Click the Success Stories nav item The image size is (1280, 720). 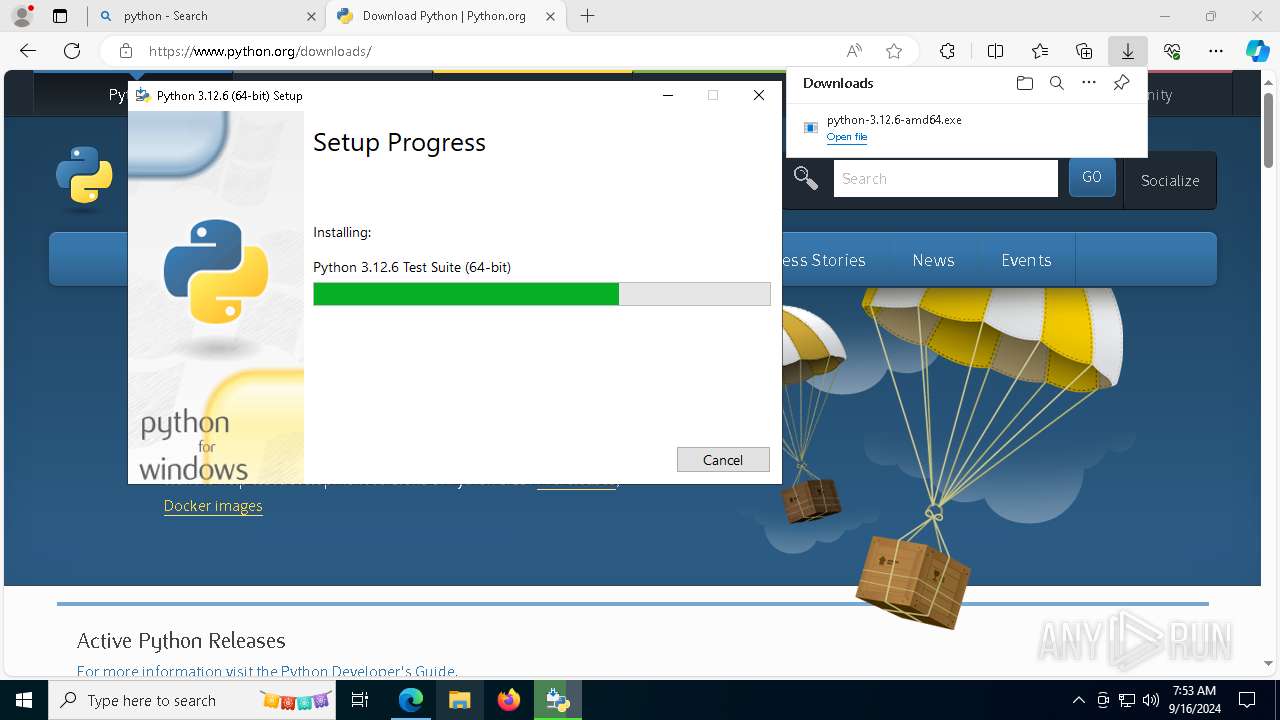[823, 260]
